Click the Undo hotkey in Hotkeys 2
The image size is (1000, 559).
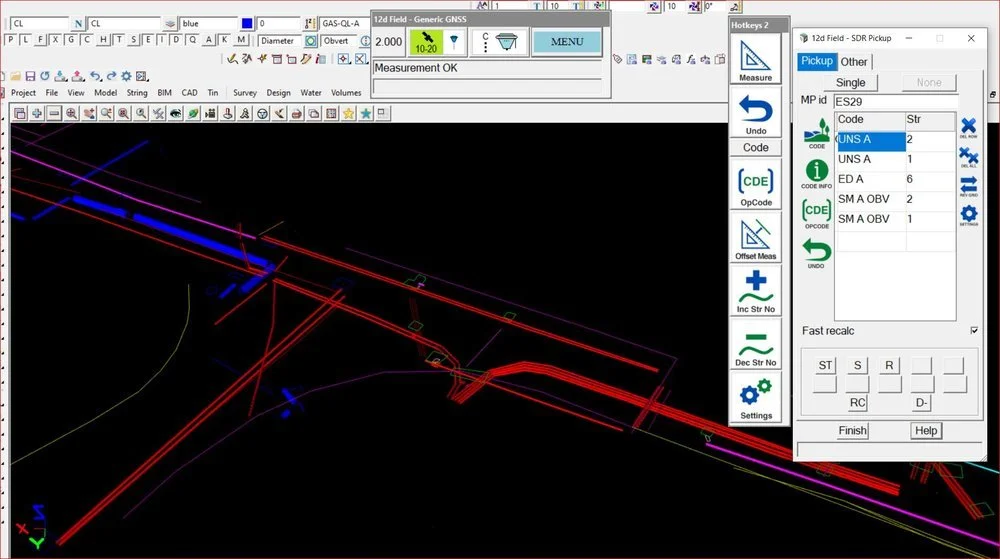(755, 112)
